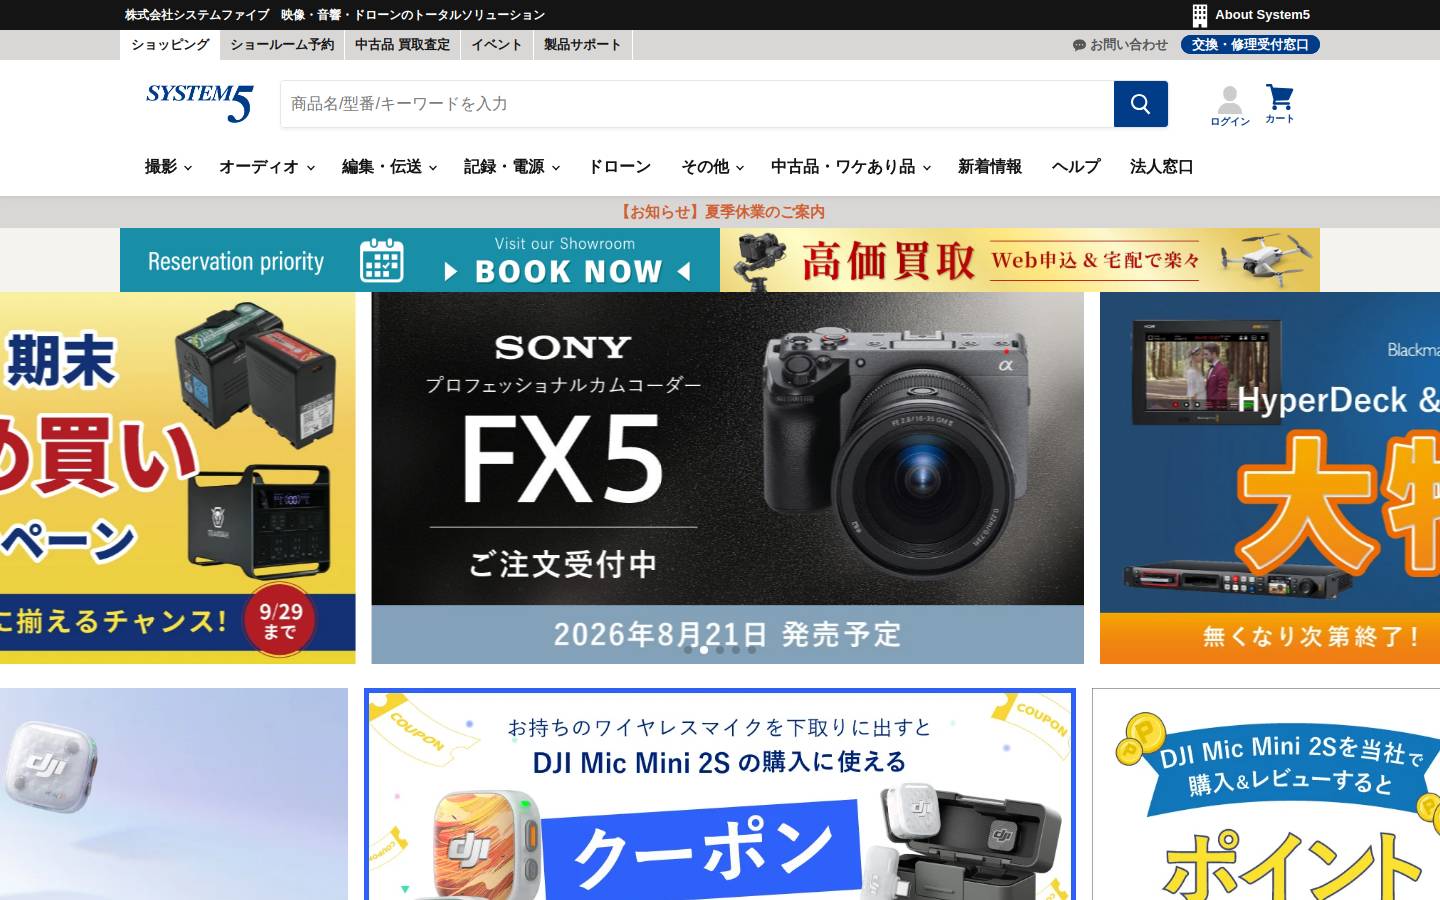Select the fourth carousel dot
This screenshot has height=900, width=1440.
pos(736,650)
